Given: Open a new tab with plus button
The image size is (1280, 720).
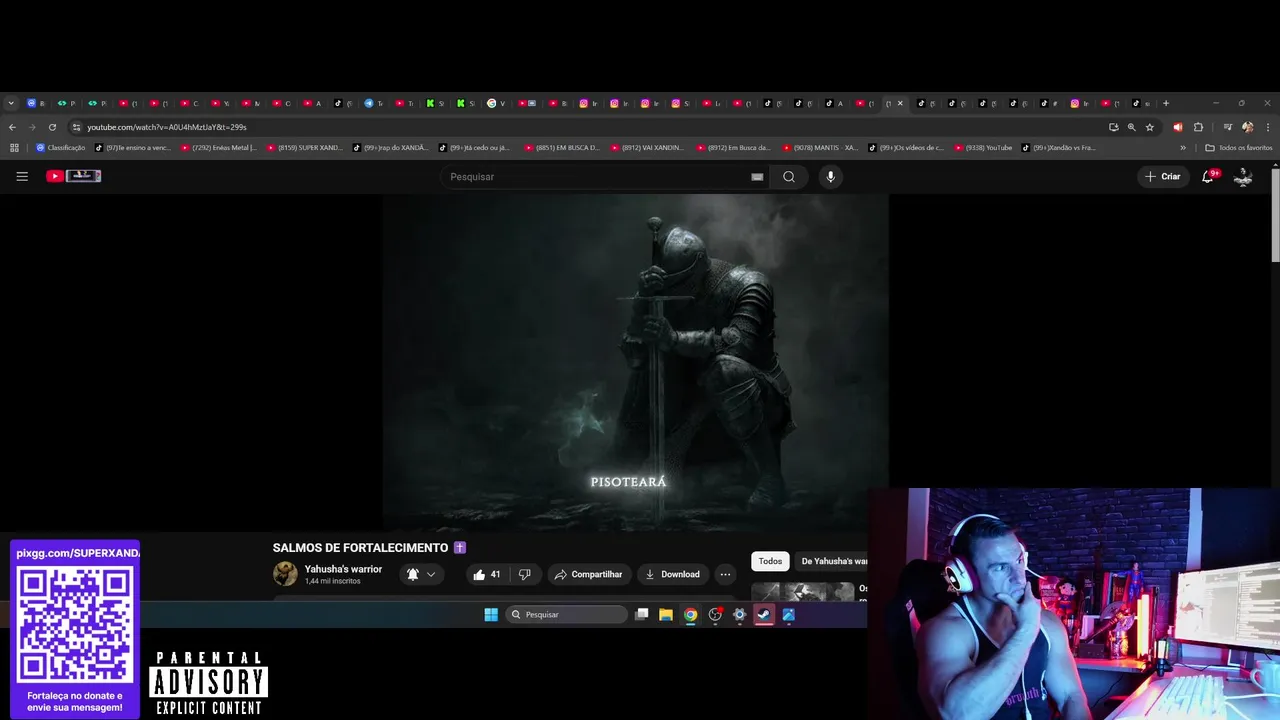Looking at the screenshot, I should tap(1165, 103).
